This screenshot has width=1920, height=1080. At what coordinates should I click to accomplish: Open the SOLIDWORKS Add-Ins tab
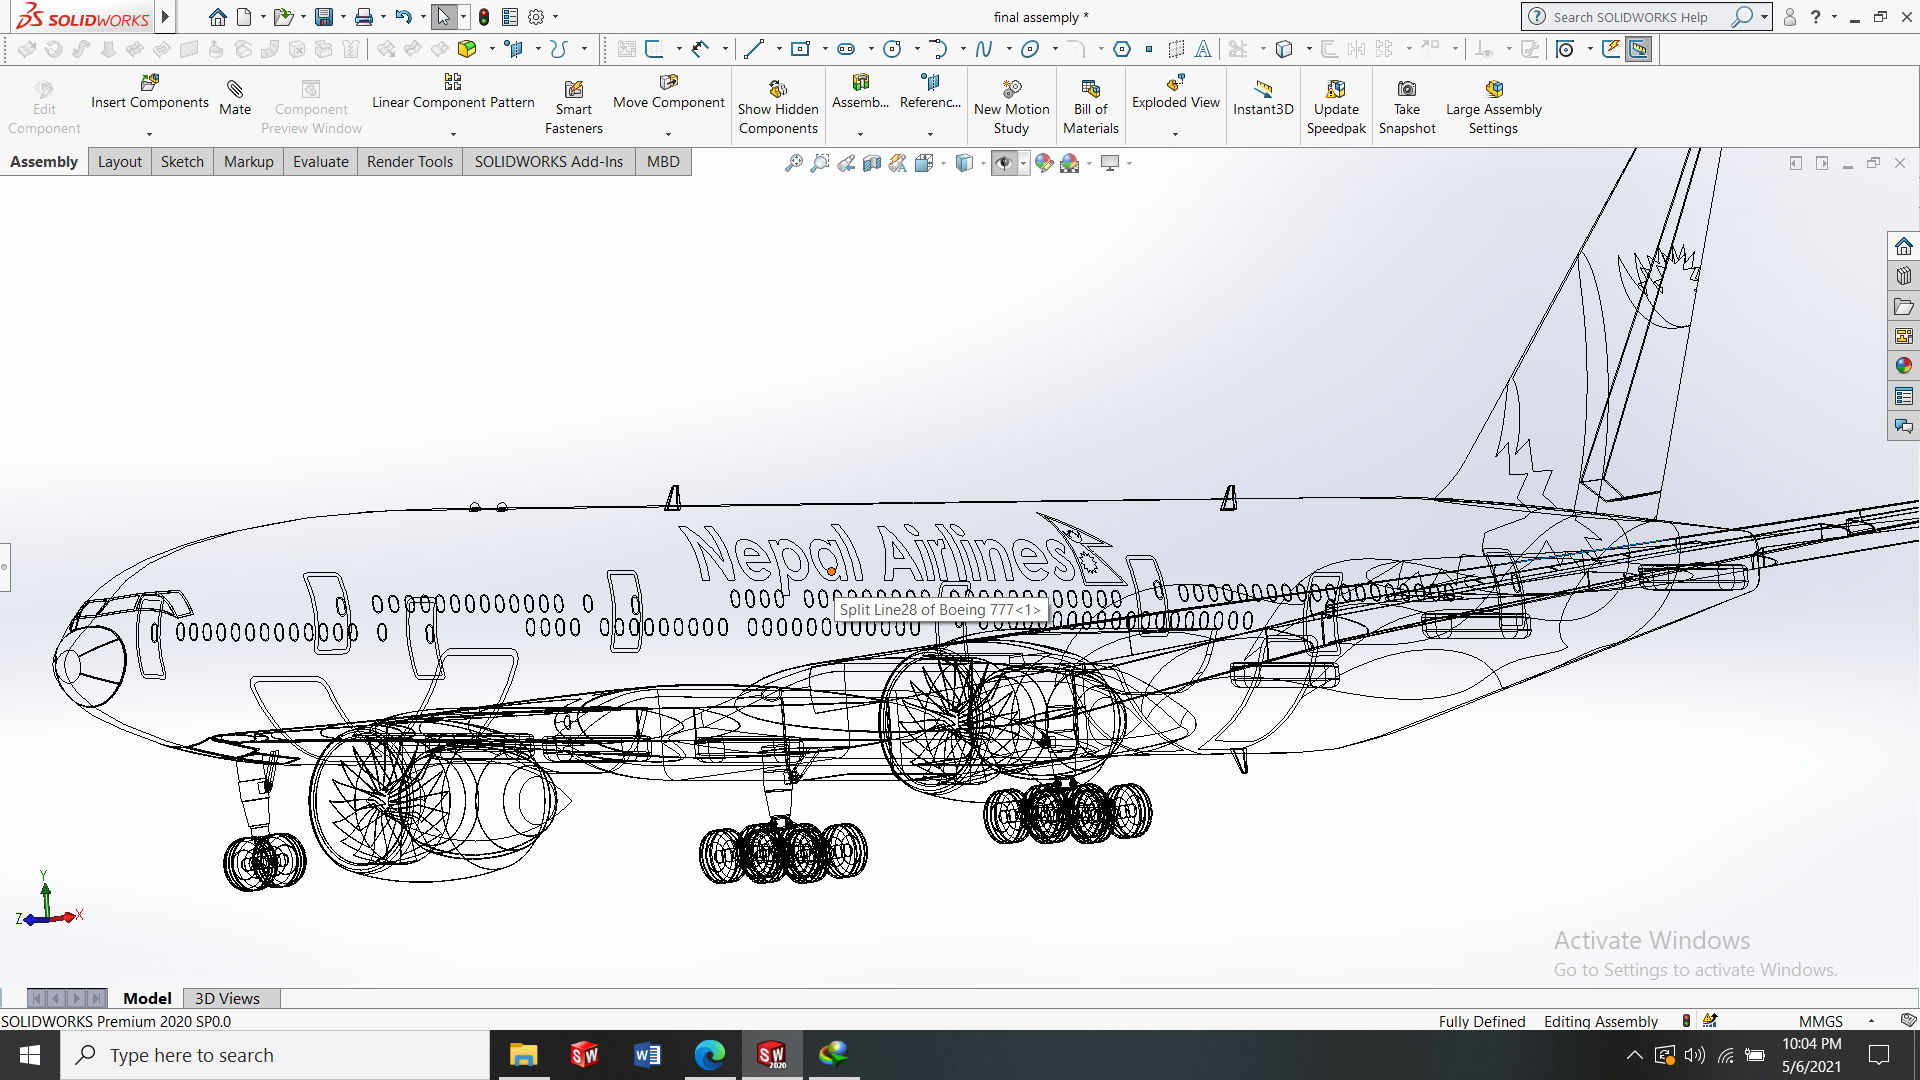[x=549, y=162]
